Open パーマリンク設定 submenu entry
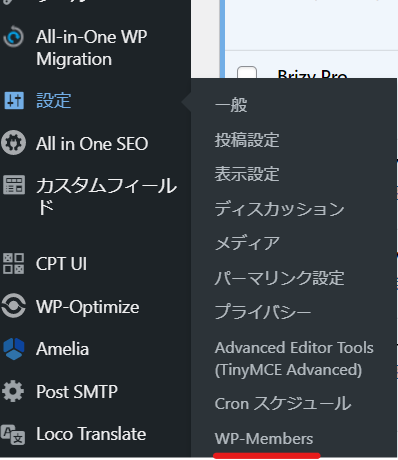This screenshot has width=398, height=460. [x=279, y=278]
